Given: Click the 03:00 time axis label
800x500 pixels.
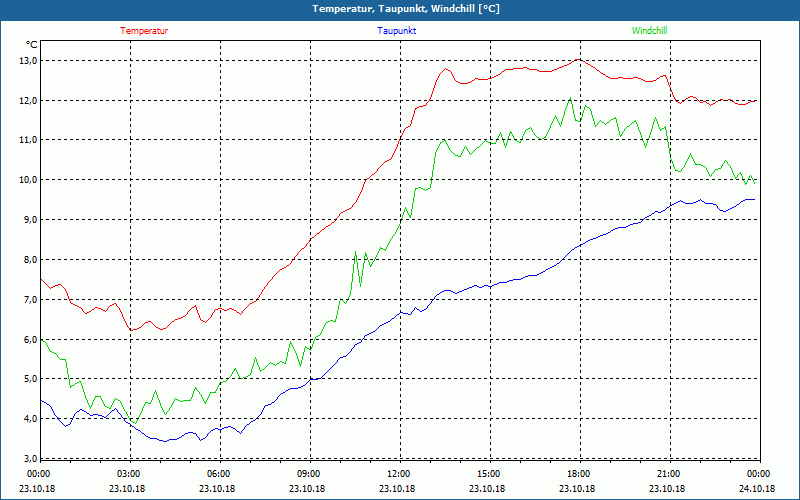Looking at the screenshot, I should [x=128, y=474].
